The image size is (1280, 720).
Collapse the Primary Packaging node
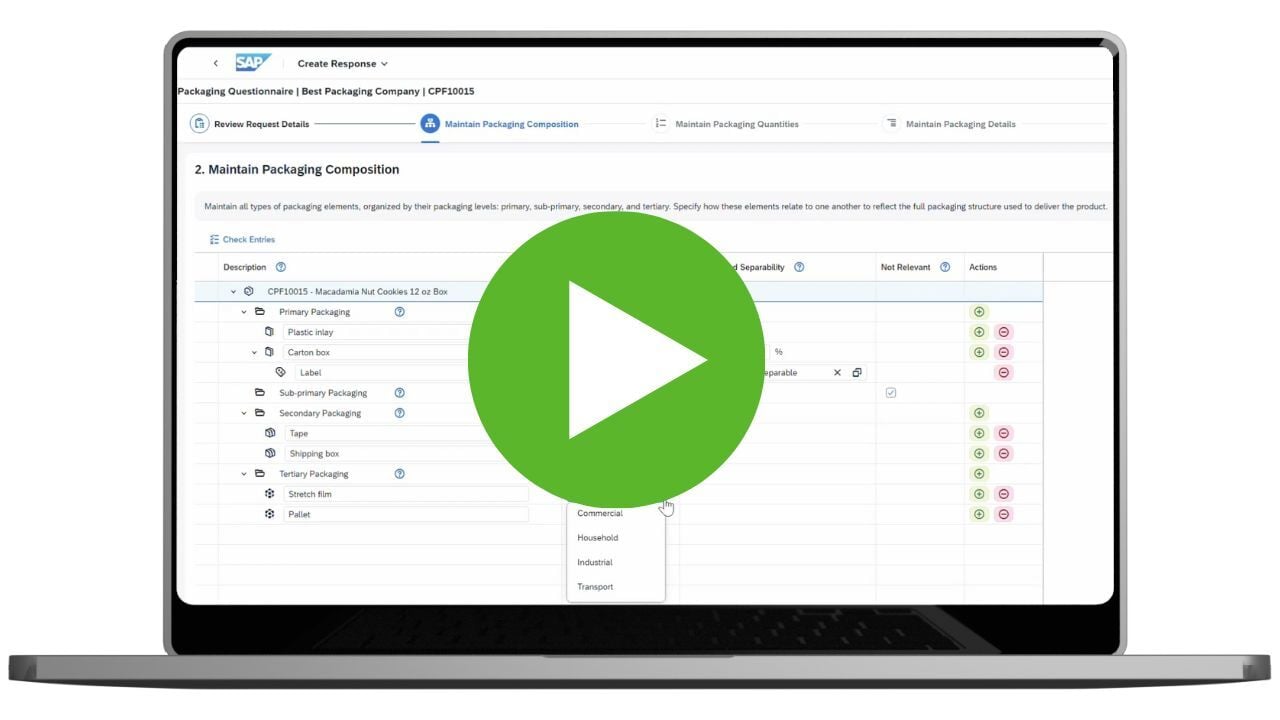(x=243, y=312)
